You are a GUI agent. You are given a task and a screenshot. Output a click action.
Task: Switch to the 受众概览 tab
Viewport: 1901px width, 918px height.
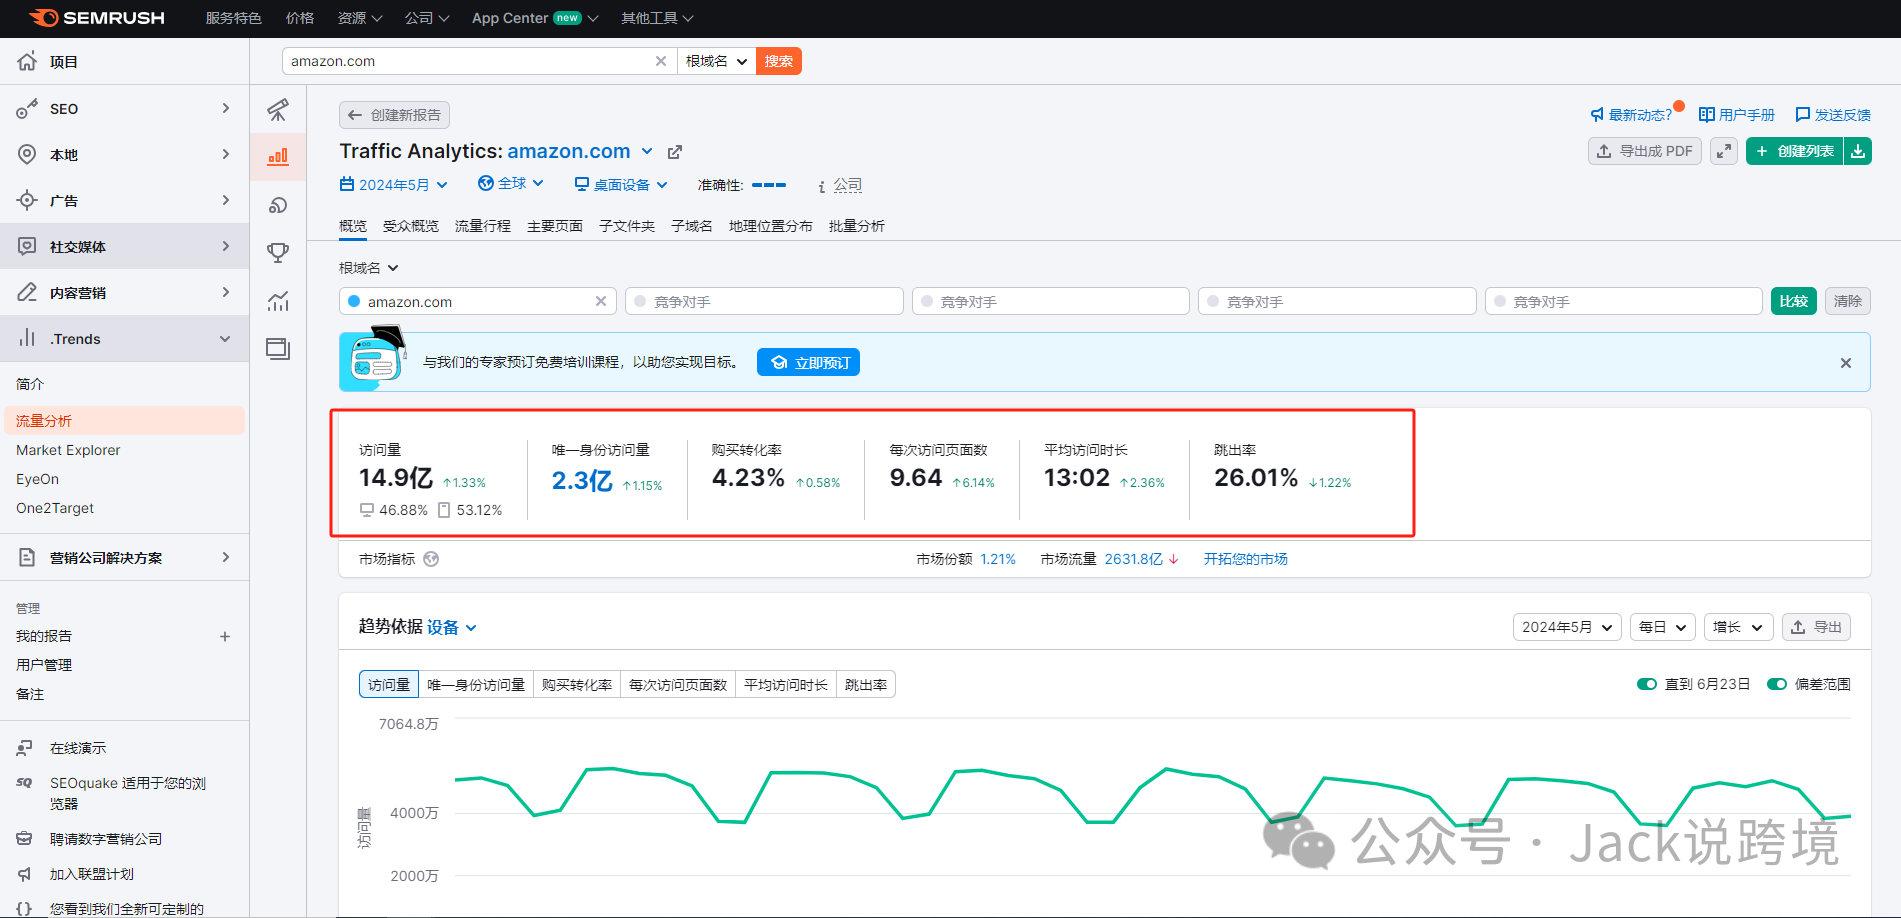(x=410, y=226)
